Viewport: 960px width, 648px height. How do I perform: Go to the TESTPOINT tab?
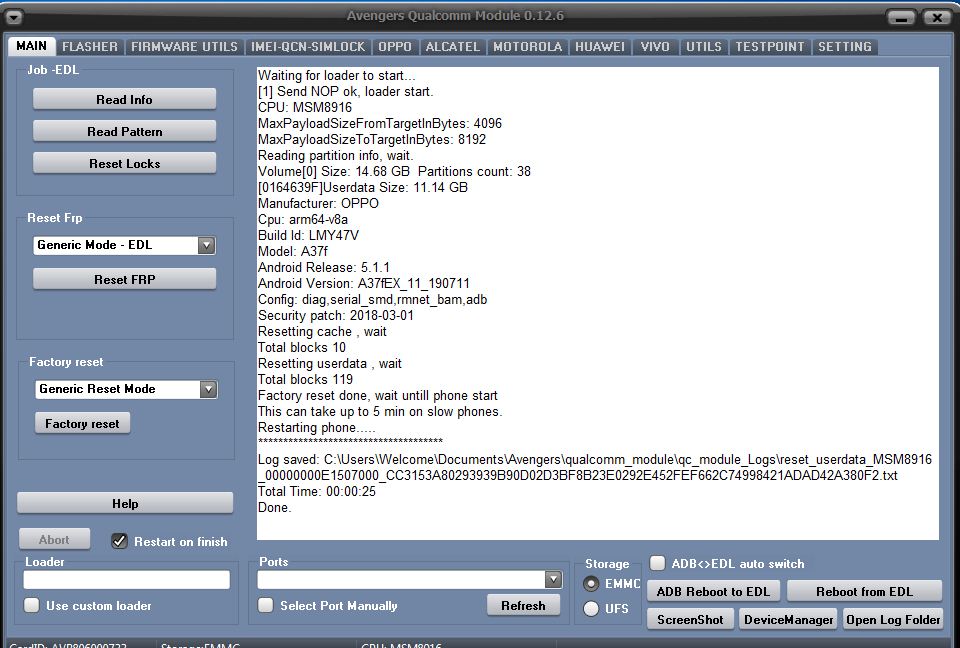tap(770, 47)
